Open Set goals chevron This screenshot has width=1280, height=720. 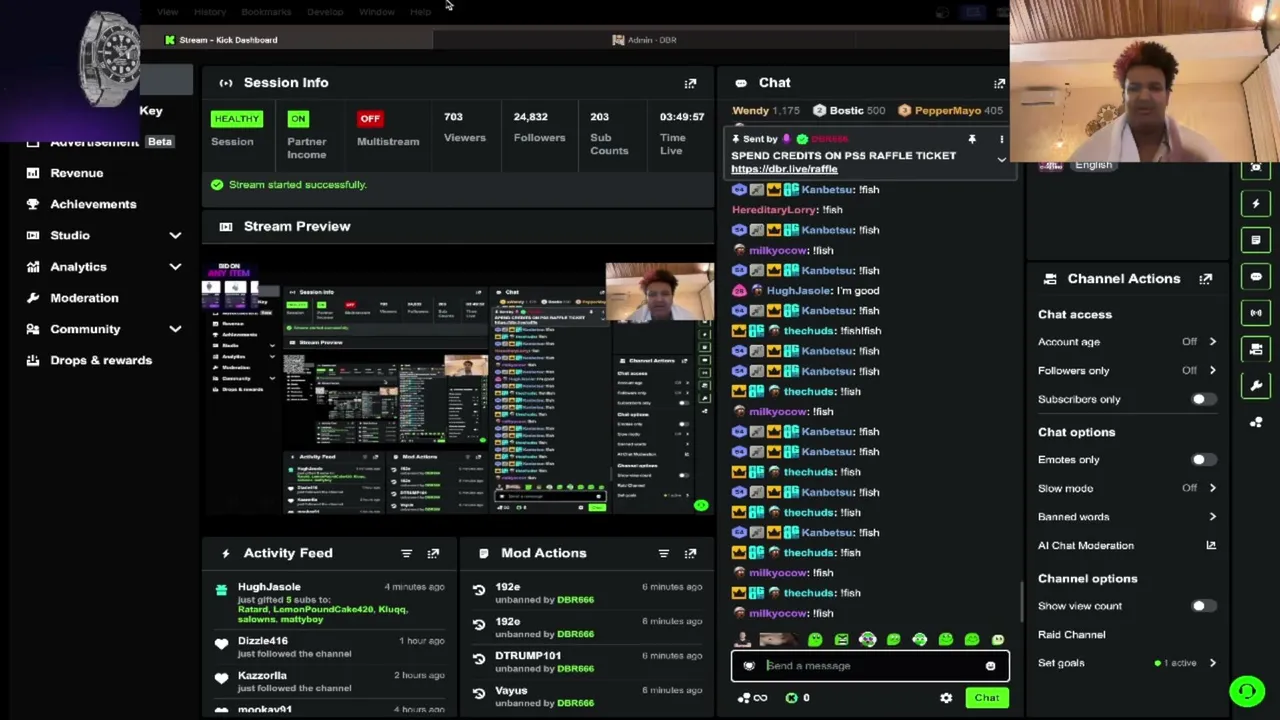click(1212, 663)
